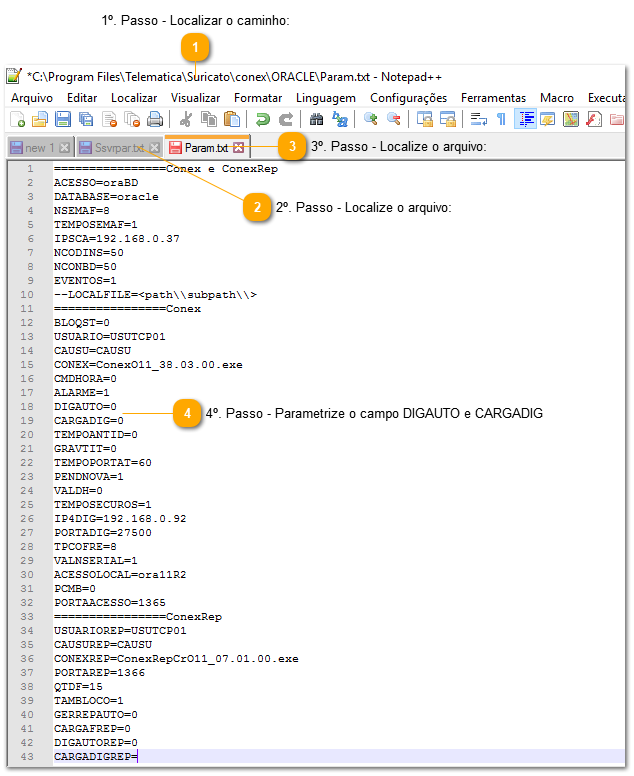Click line PORTAREP=1366
The width and height of the screenshot is (634, 776).
(x=99, y=673)
